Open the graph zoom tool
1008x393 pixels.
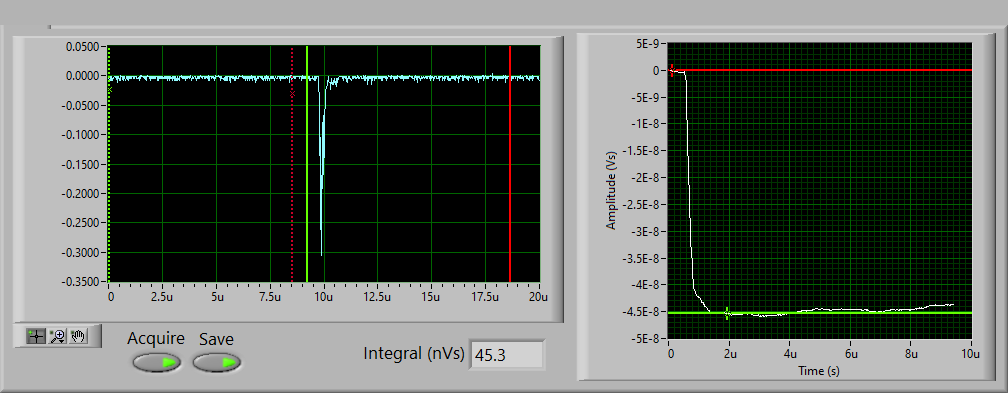point(58,336)
